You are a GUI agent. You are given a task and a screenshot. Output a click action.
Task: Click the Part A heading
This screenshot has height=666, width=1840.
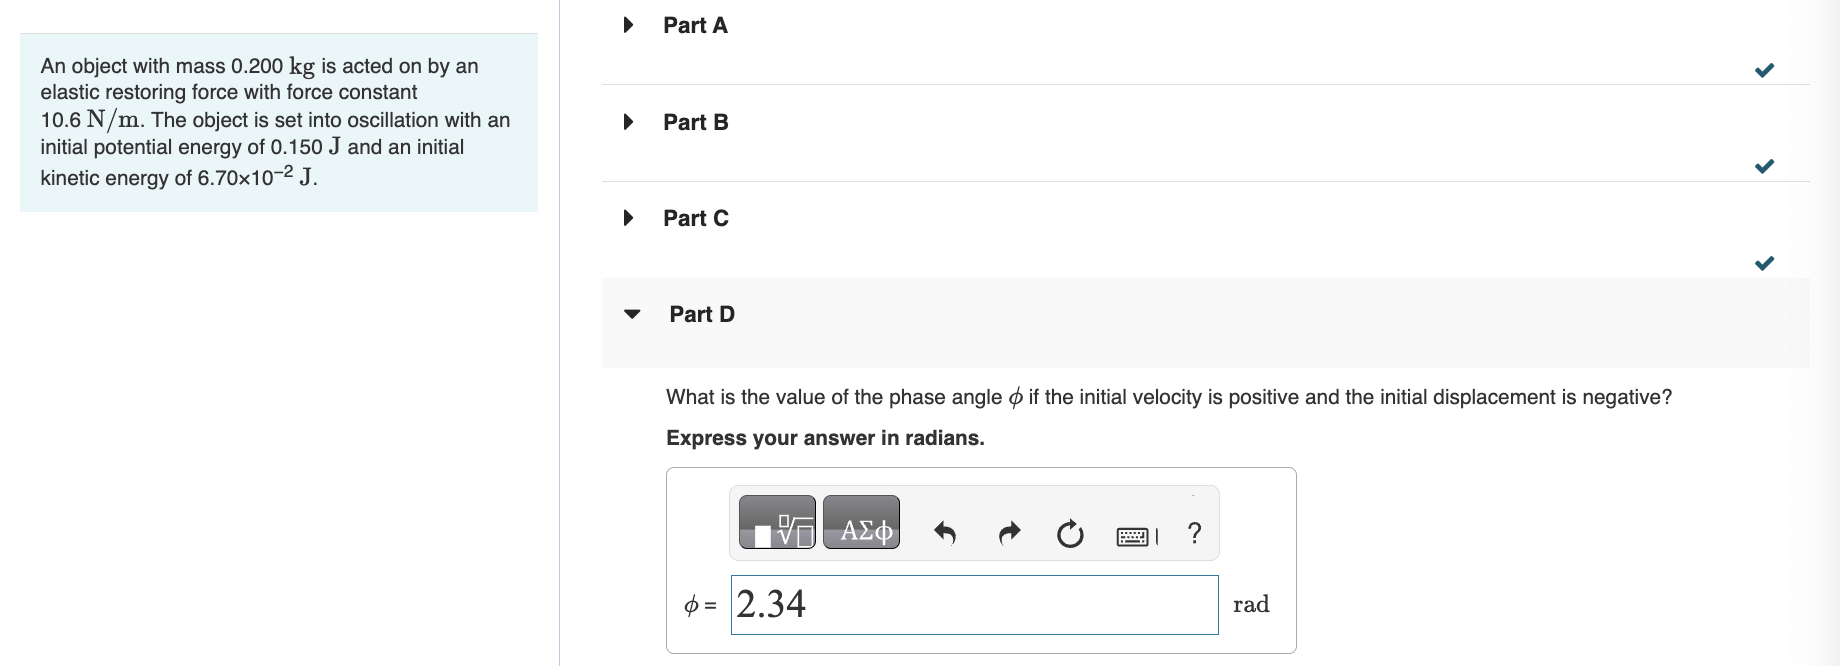click(x=695, y=26)
